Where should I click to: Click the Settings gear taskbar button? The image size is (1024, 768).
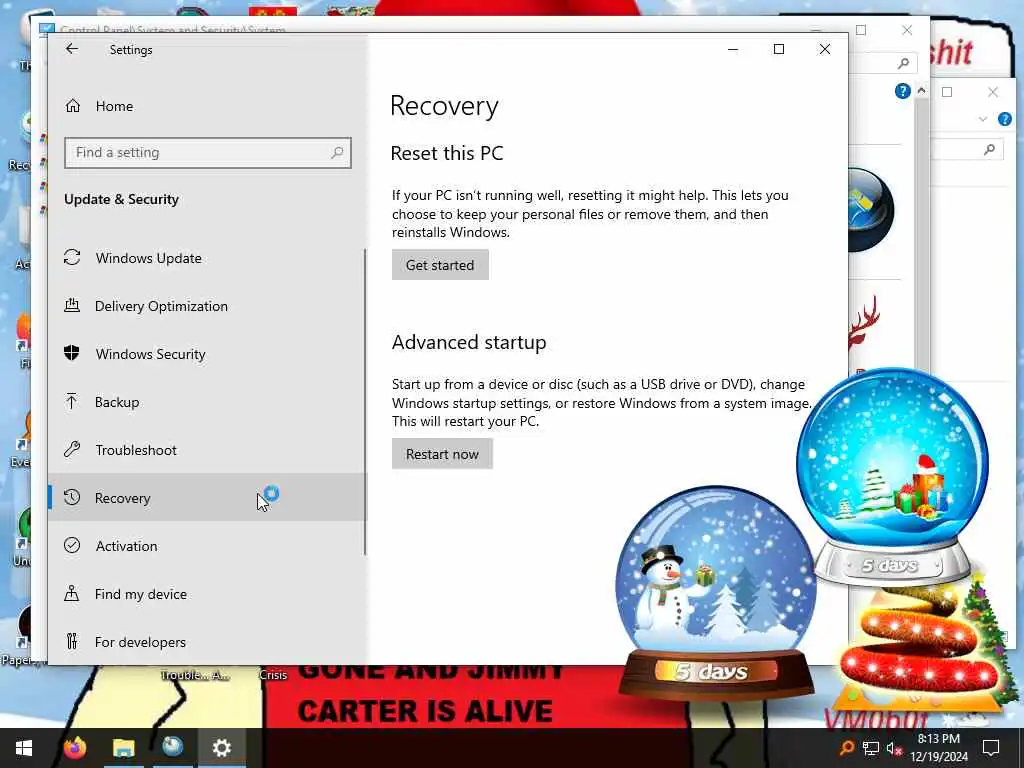(x=221, y=748)
